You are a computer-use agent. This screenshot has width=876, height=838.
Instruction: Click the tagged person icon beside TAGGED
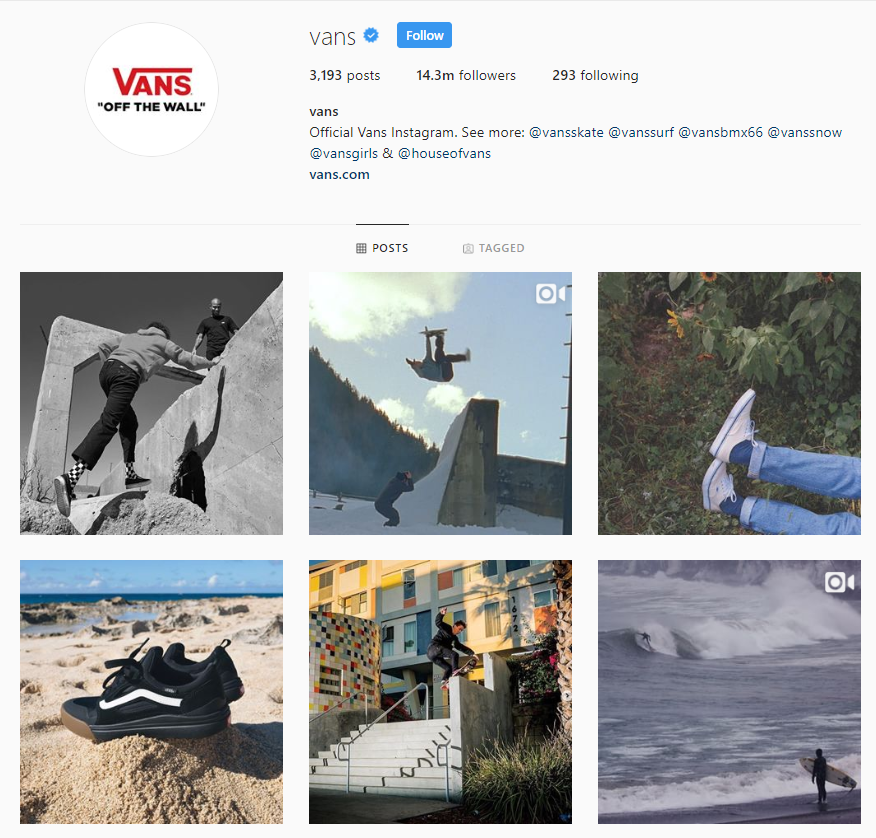point(468,249)
